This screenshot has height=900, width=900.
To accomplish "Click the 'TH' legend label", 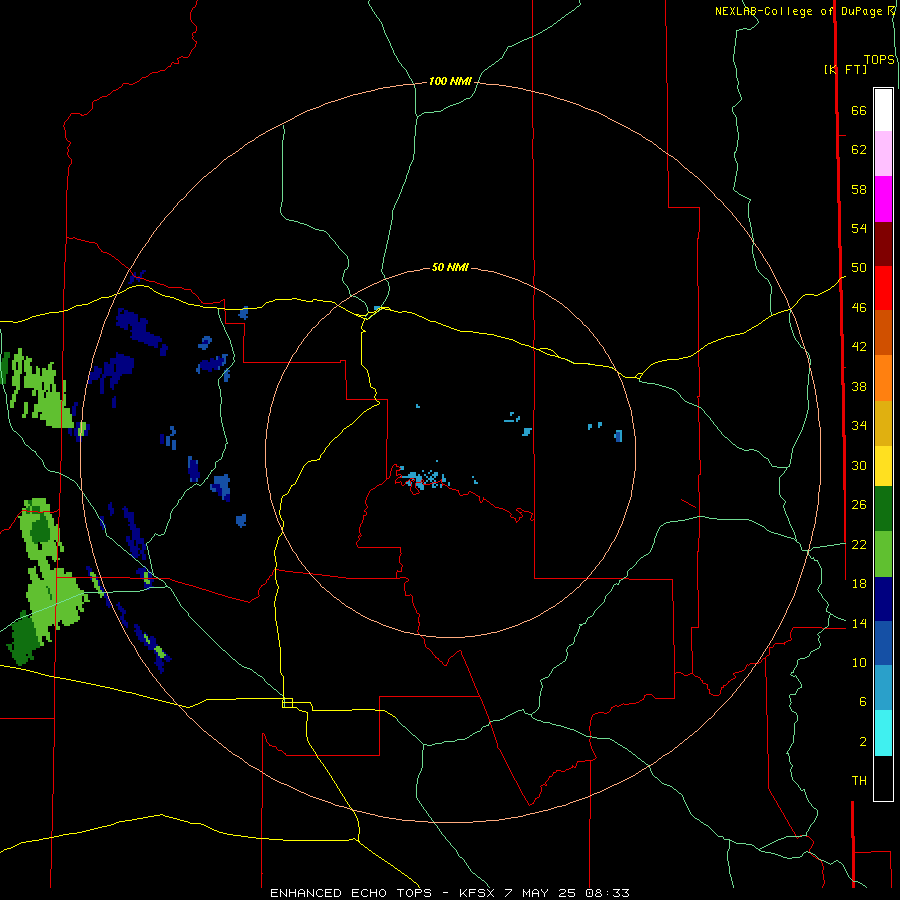I will pos(859,780).
